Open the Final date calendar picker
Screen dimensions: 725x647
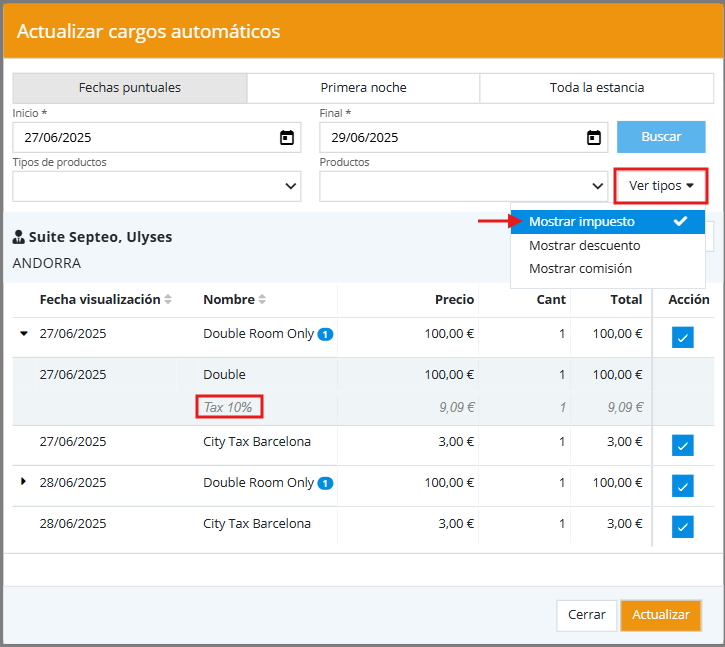pyautogui.click(x=594, y=138)
